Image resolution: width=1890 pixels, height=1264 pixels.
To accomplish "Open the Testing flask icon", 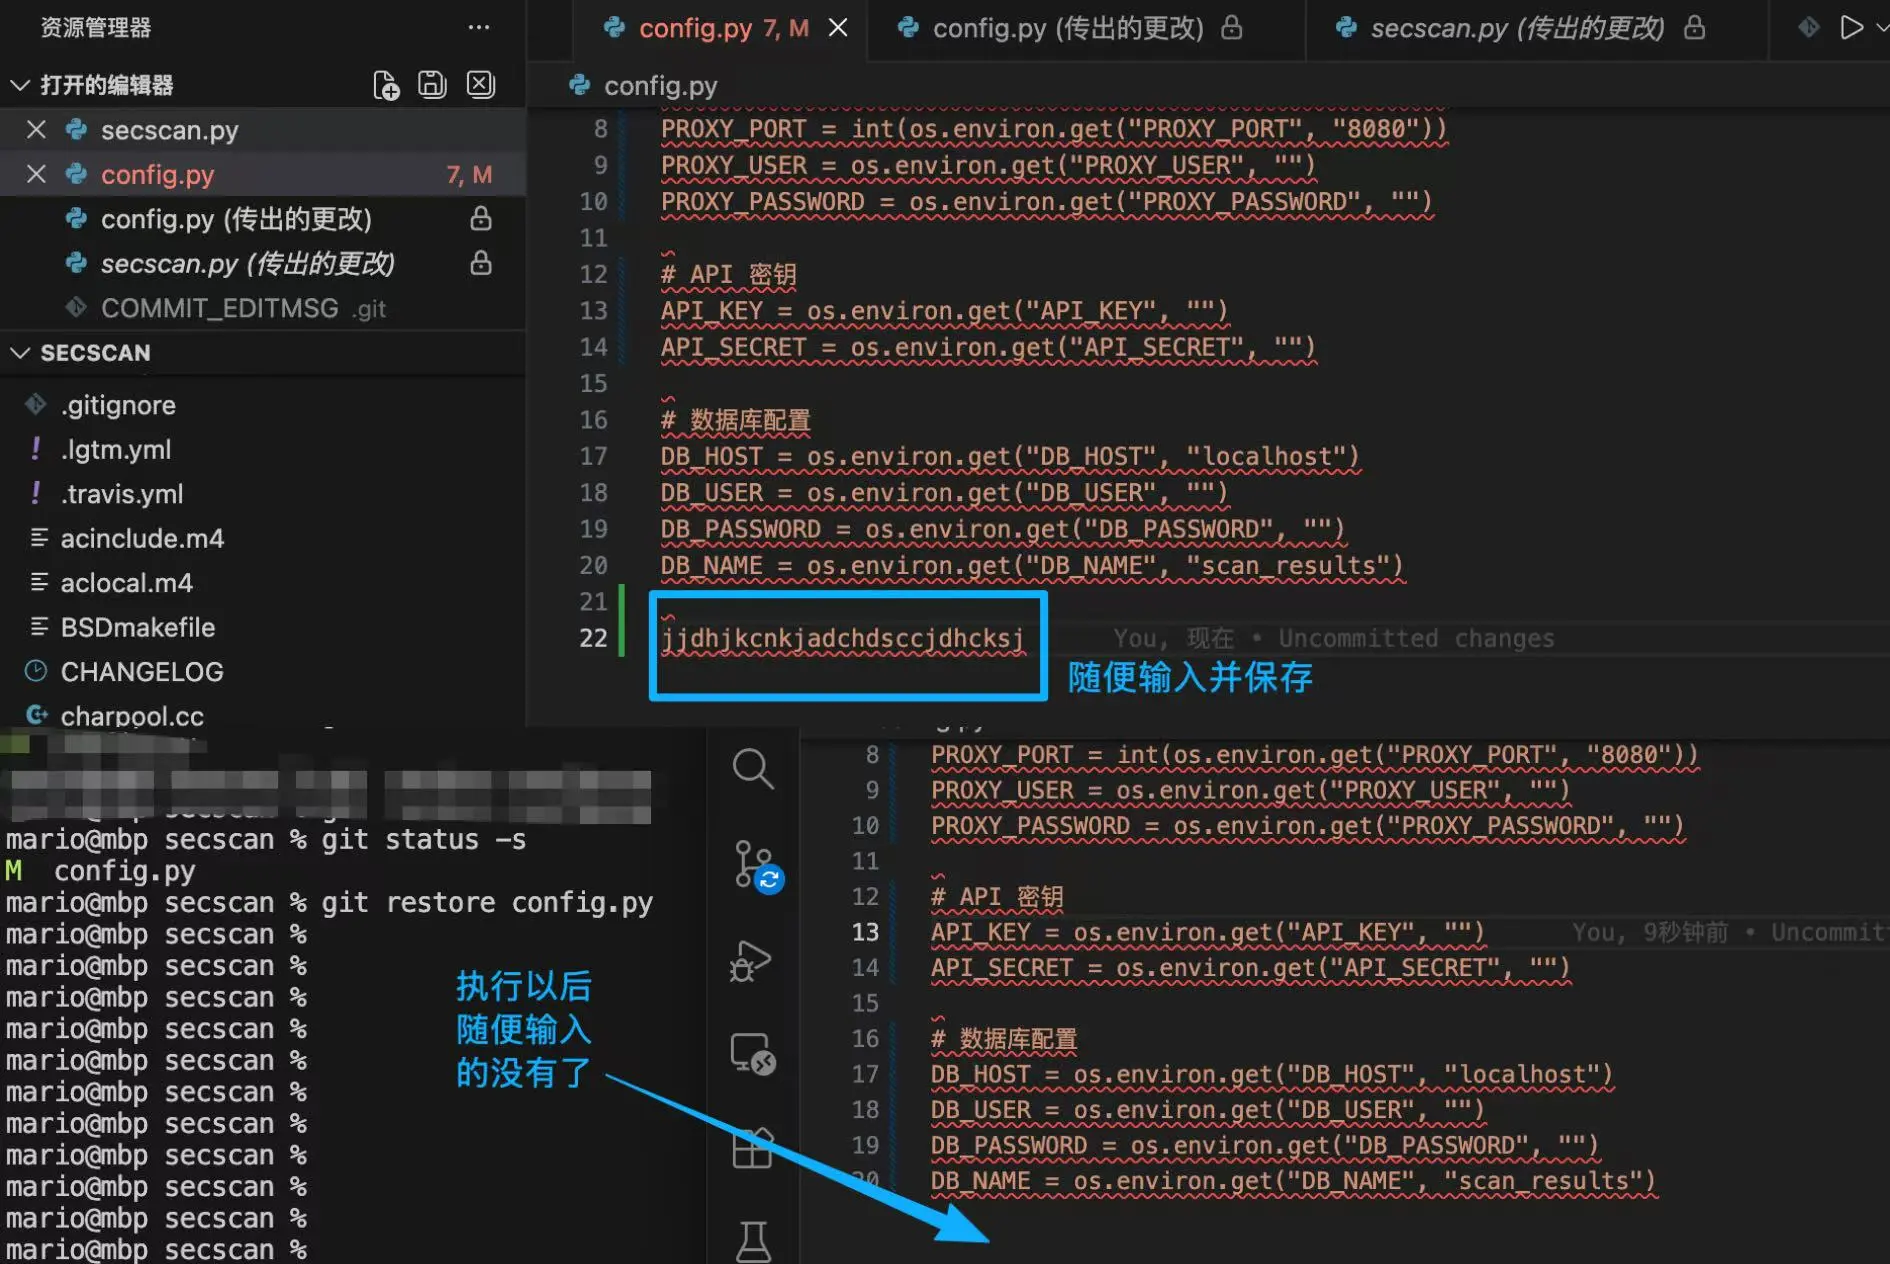I will 752,1241.
